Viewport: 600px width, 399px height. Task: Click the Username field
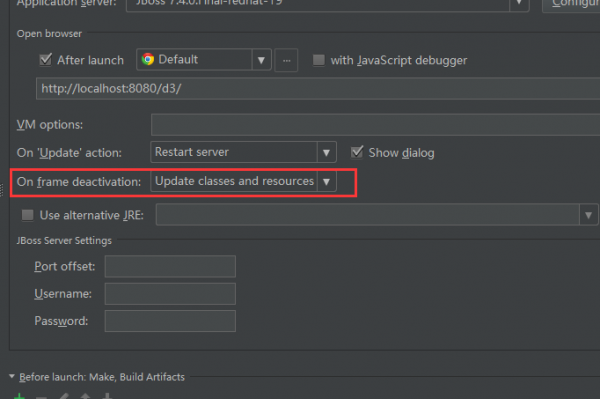click(x=170, y=294)
